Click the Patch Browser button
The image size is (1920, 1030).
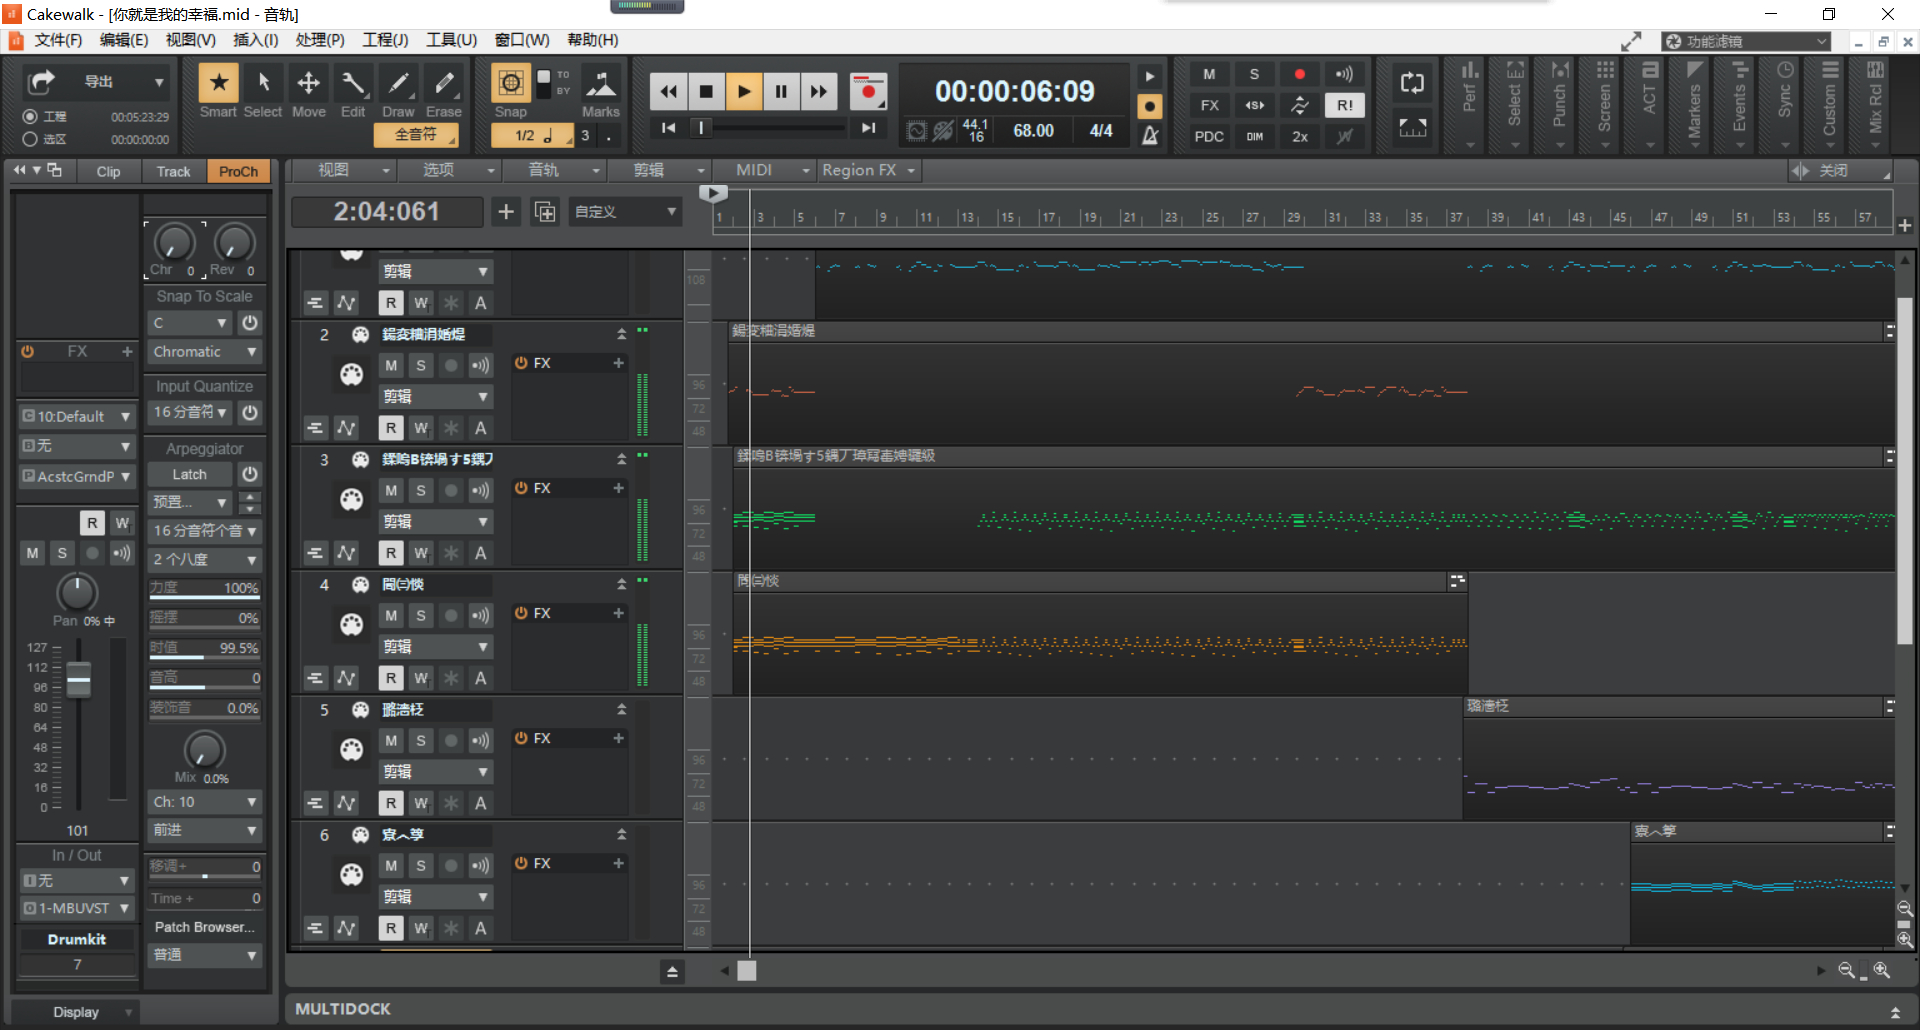tap(204, 927)
